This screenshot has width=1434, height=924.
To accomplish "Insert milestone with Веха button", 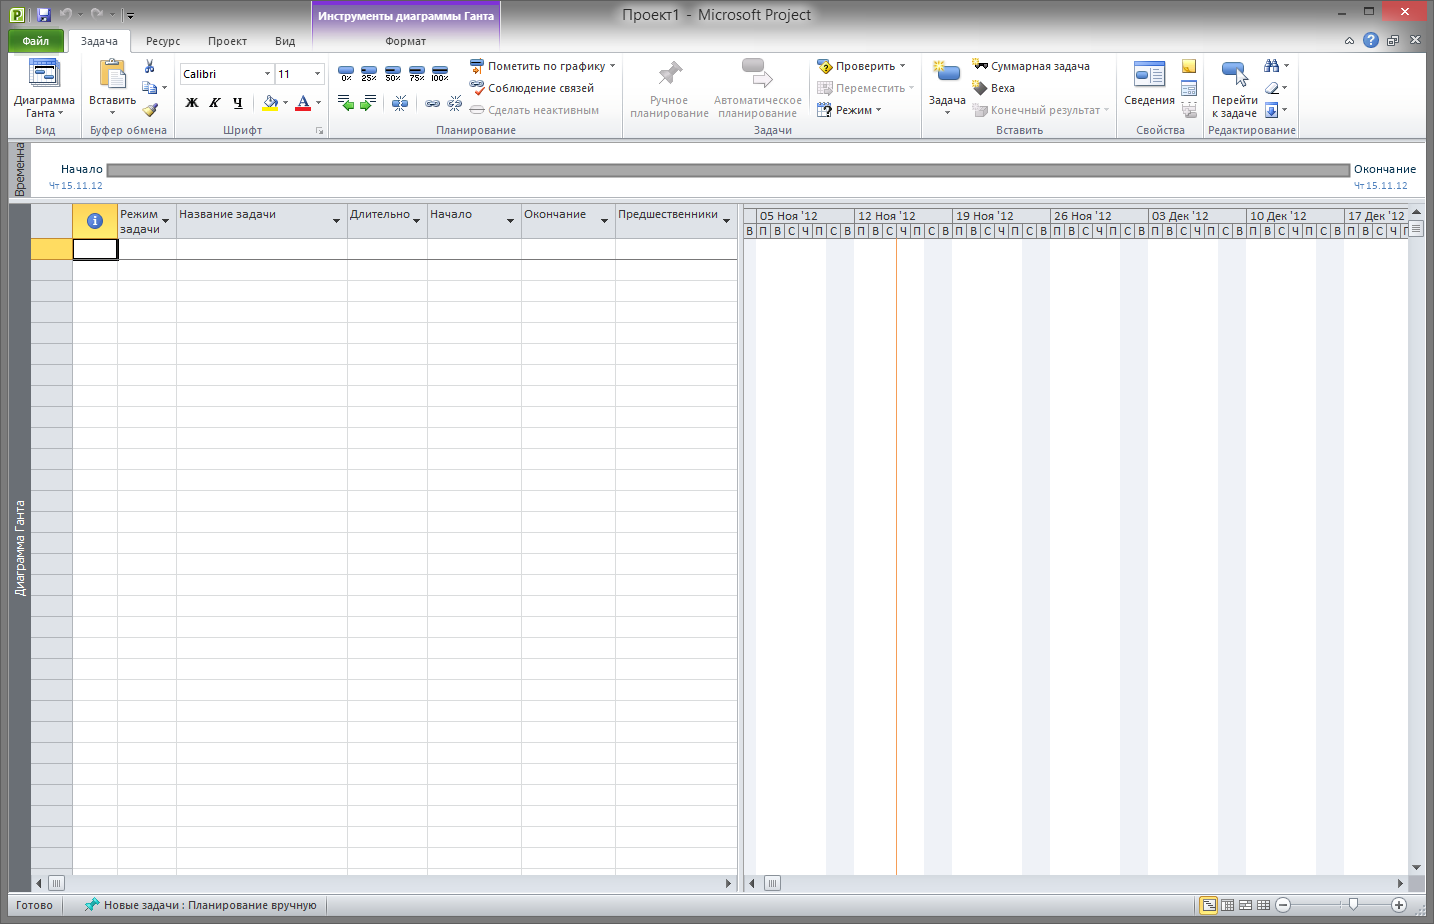I will [994, 88].
